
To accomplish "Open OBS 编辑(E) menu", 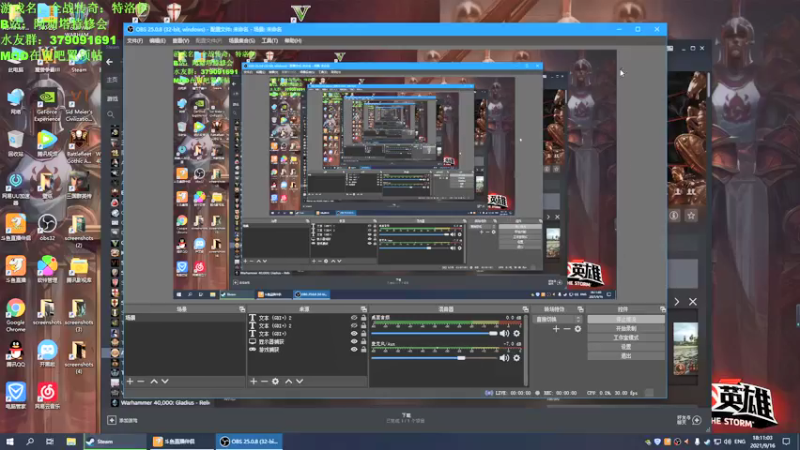I will click(157, 40).
